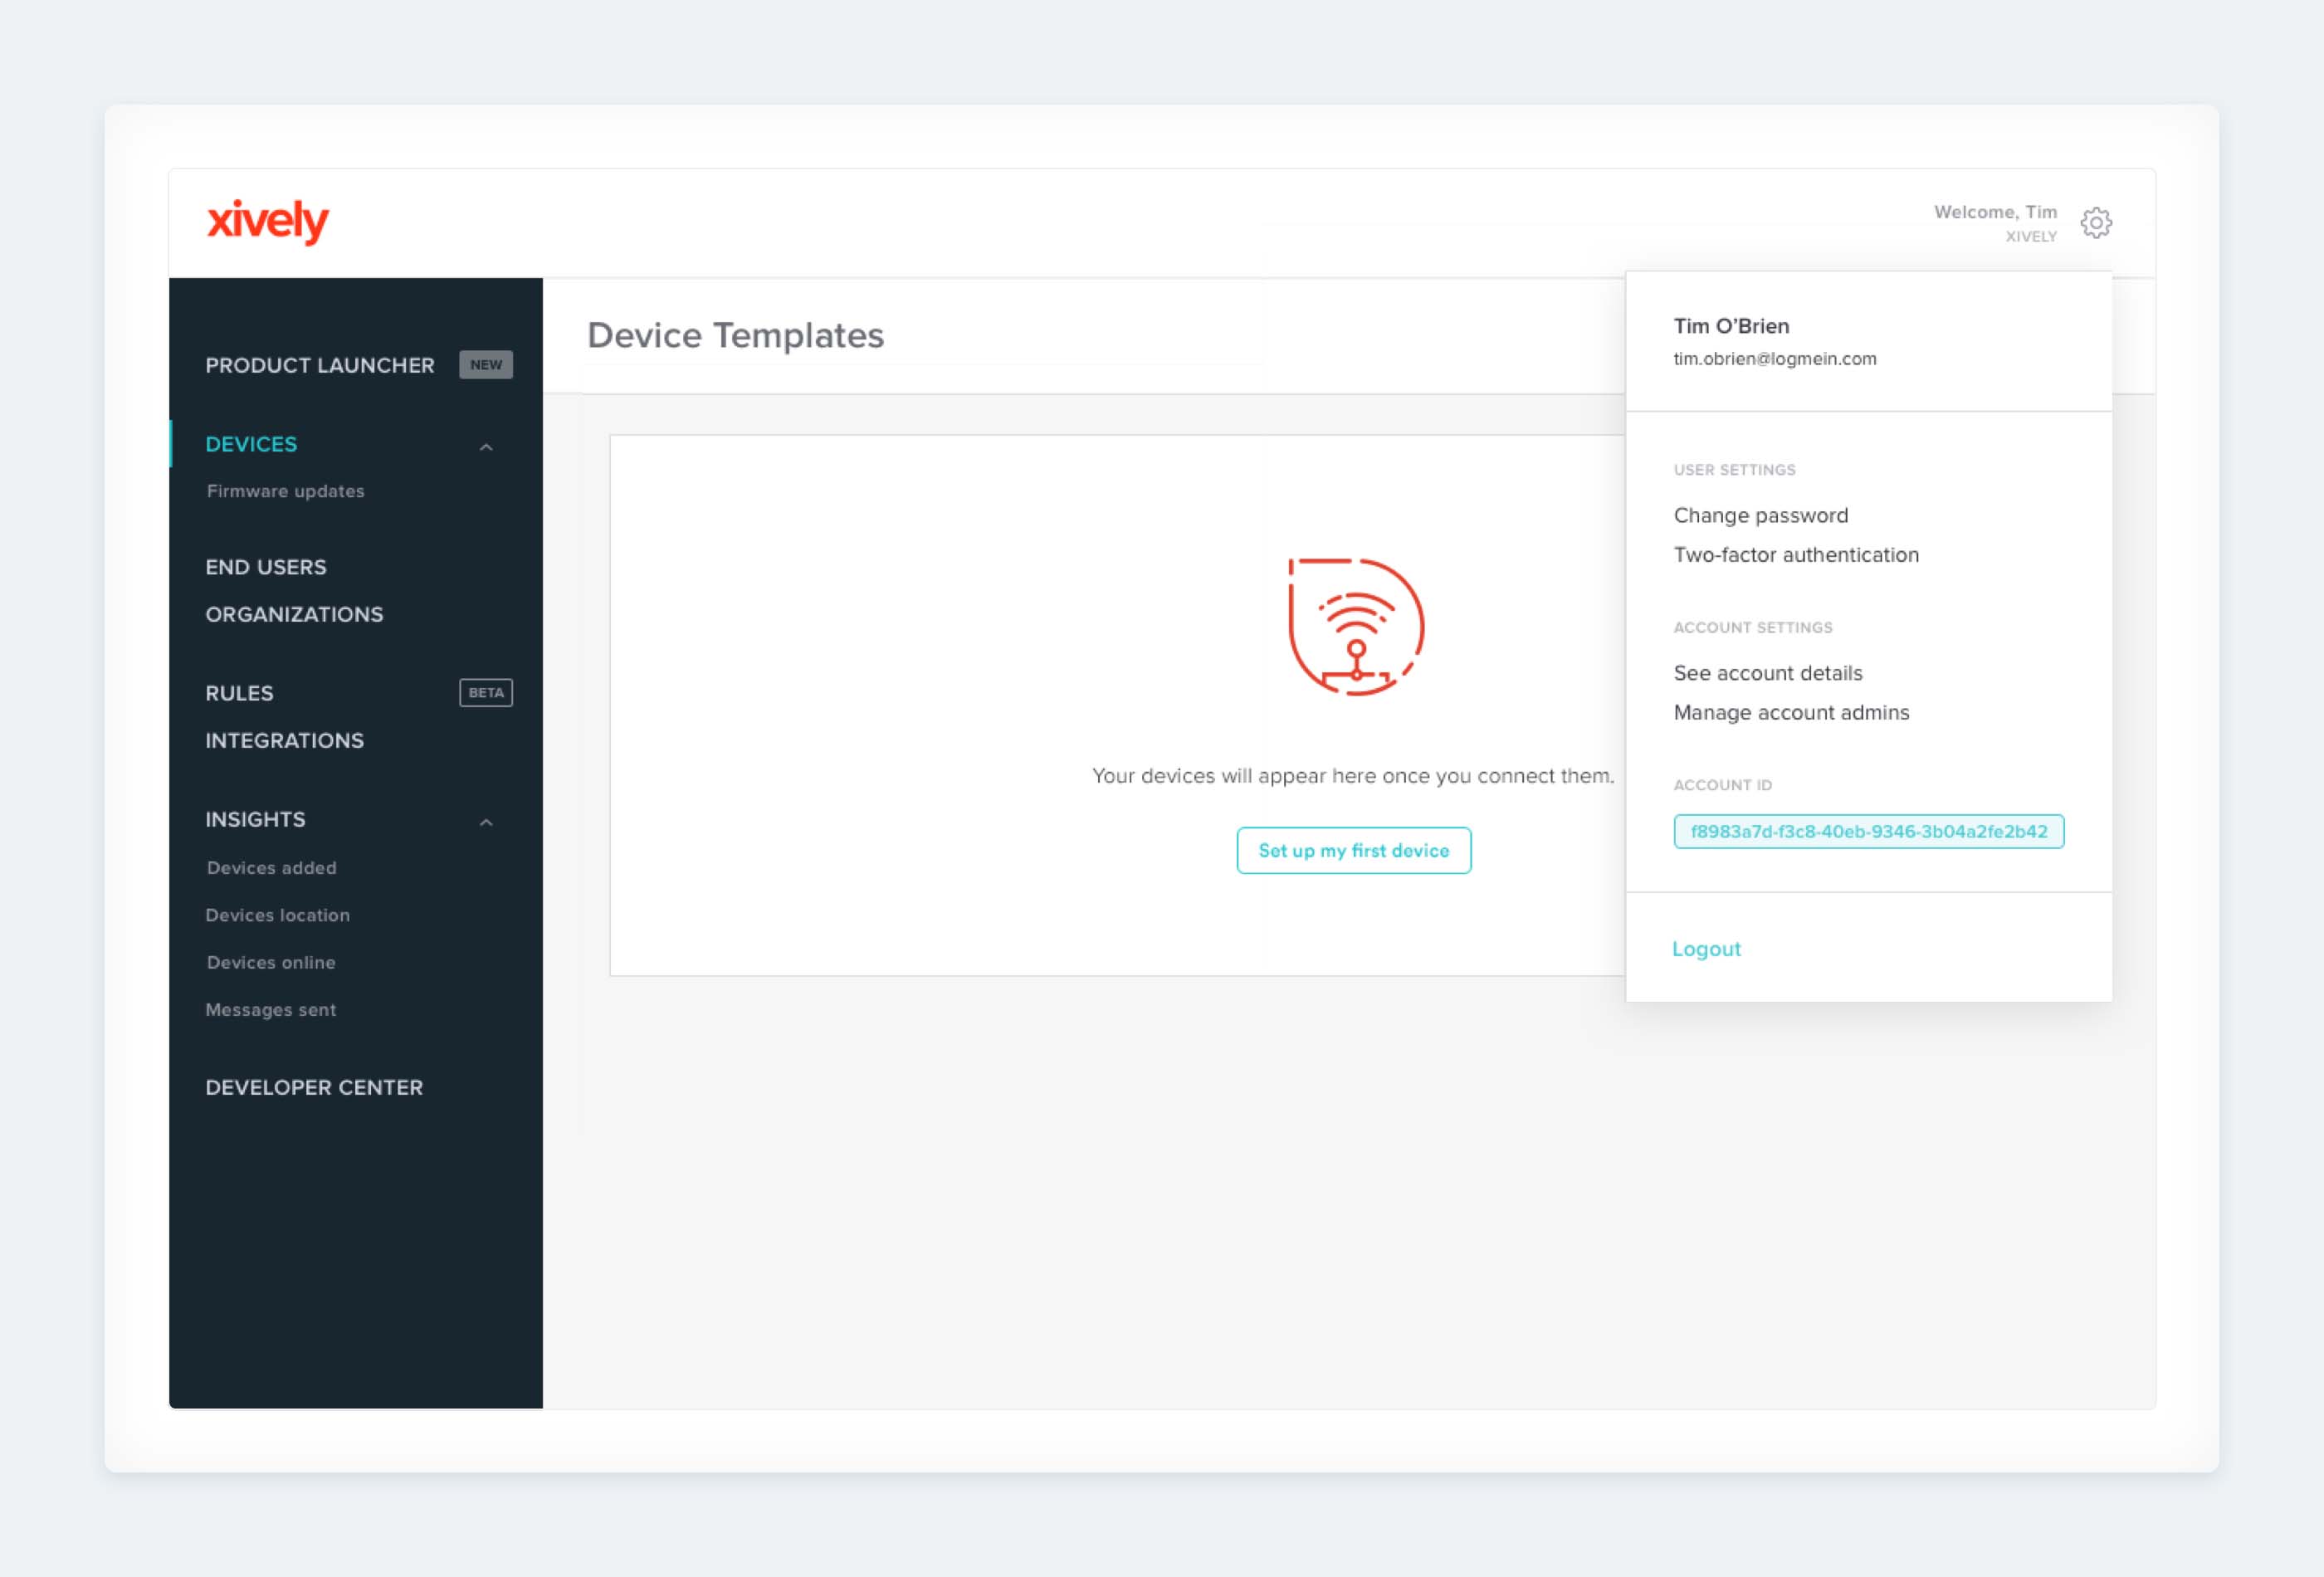Select Change password option
The height and width of the screenshot is (1577, 2324).
click(1760, 514)
